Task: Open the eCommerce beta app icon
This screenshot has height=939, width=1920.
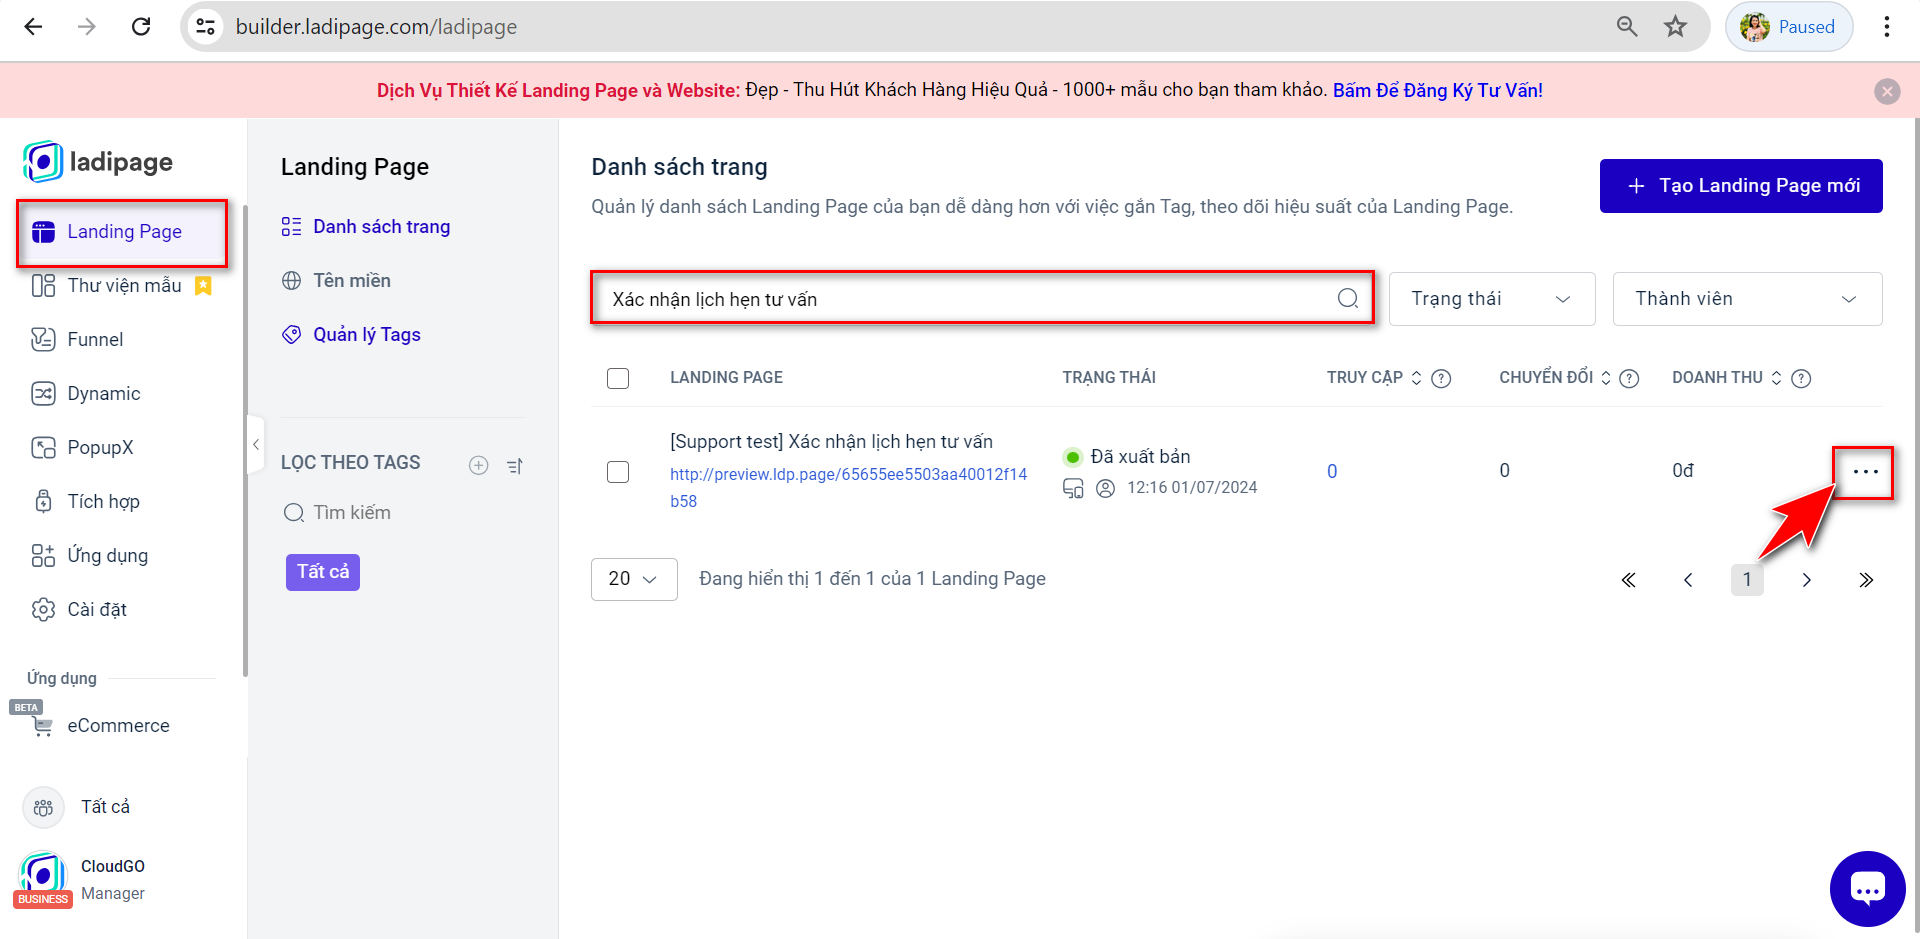Action: (x=42, y=725)
